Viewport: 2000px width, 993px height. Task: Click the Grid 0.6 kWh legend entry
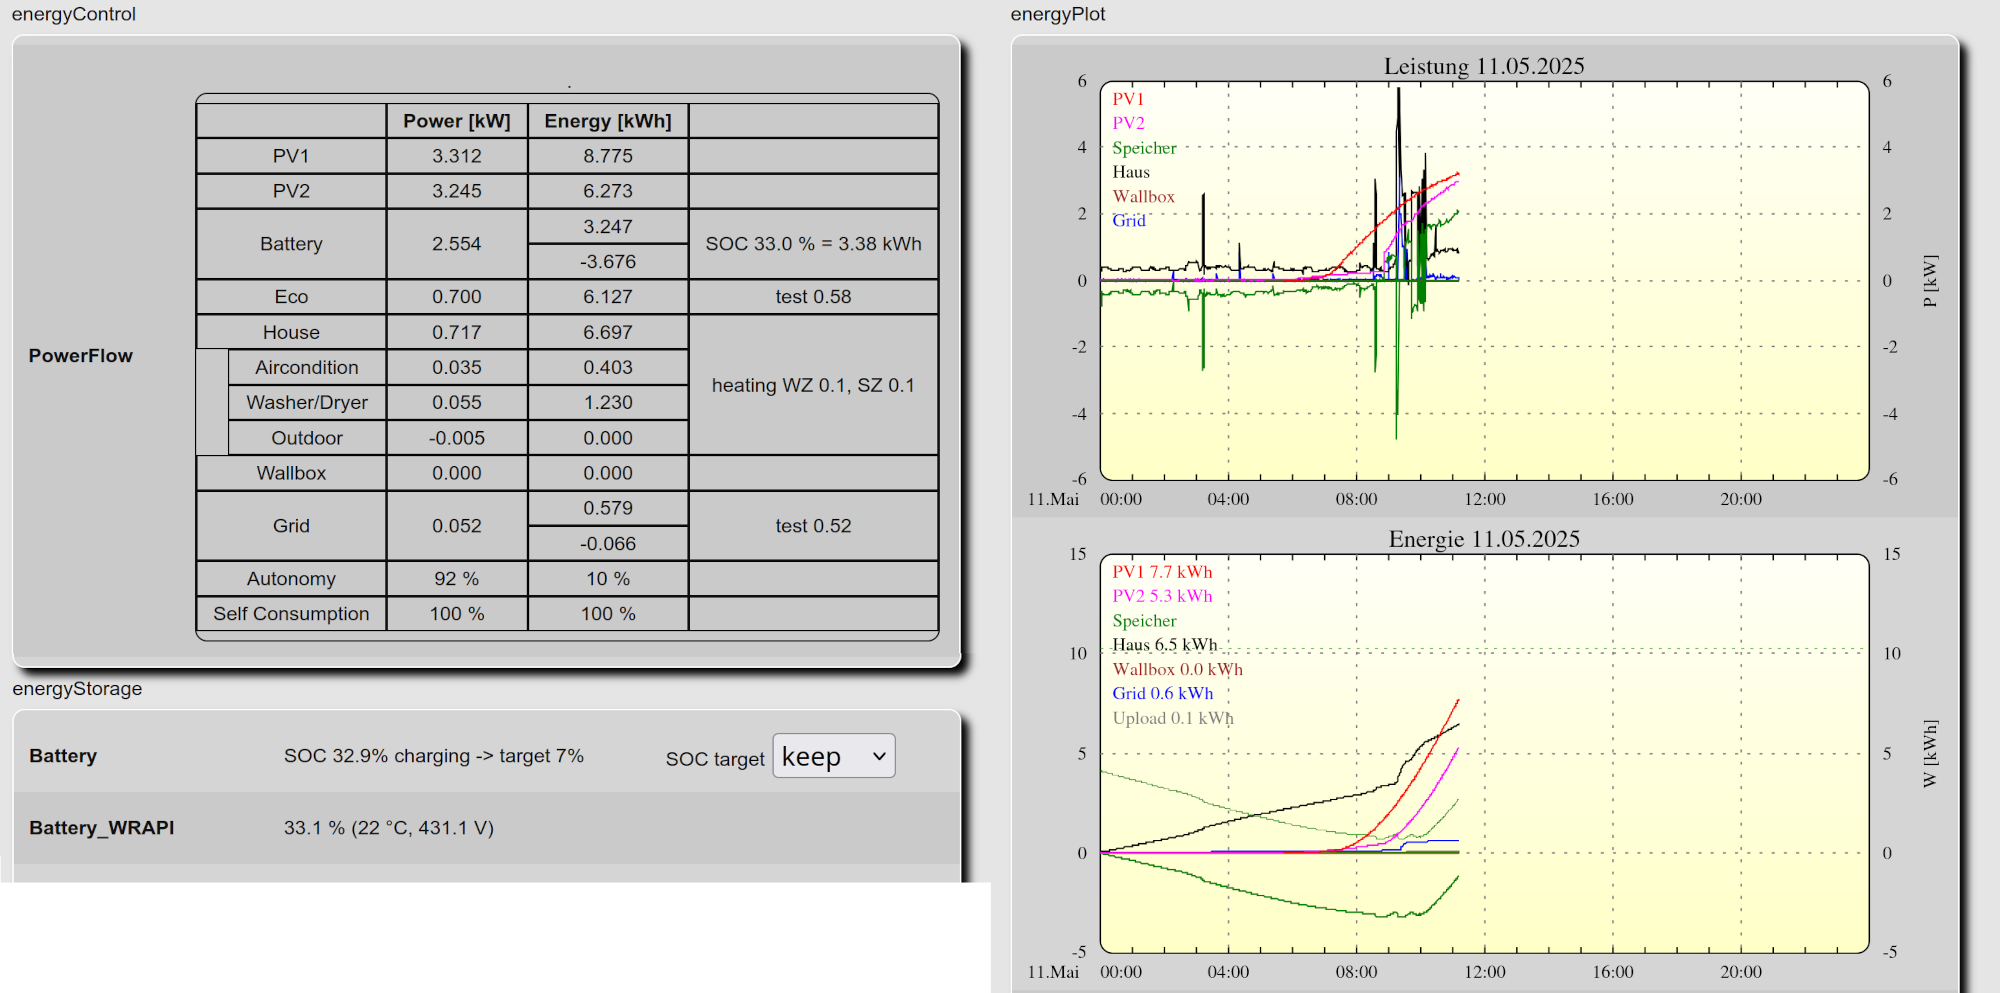[x=1162, y=694]
